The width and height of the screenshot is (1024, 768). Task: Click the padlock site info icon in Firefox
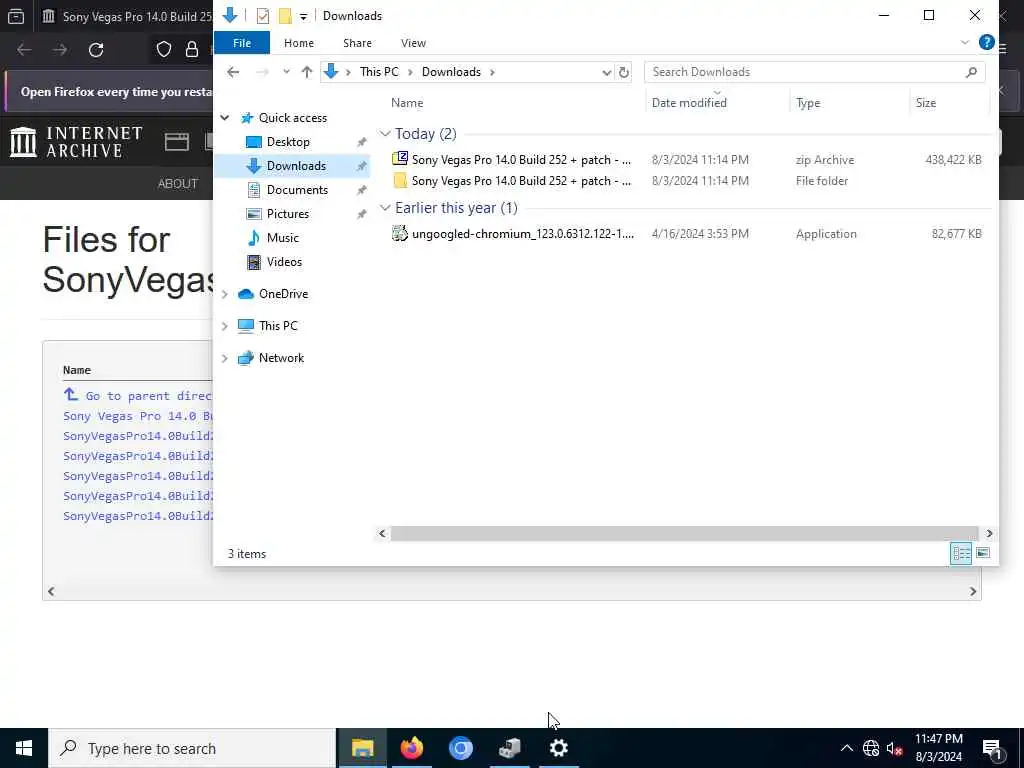pyautogui.click(x=191, y=50)
